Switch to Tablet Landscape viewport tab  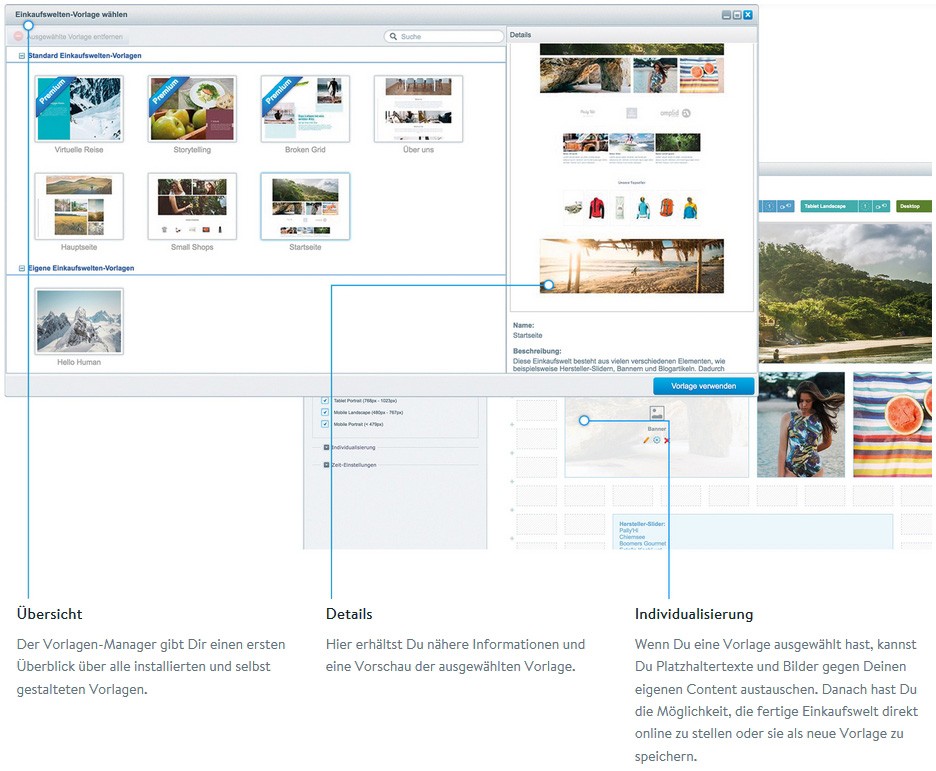coord(827,206)
